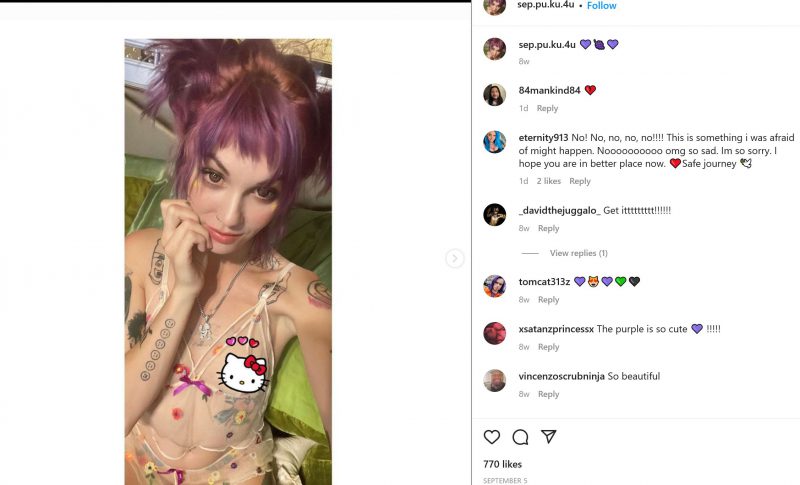
Task: Open _davidthejuggalo_ profile picture
Action: point(494,215)
